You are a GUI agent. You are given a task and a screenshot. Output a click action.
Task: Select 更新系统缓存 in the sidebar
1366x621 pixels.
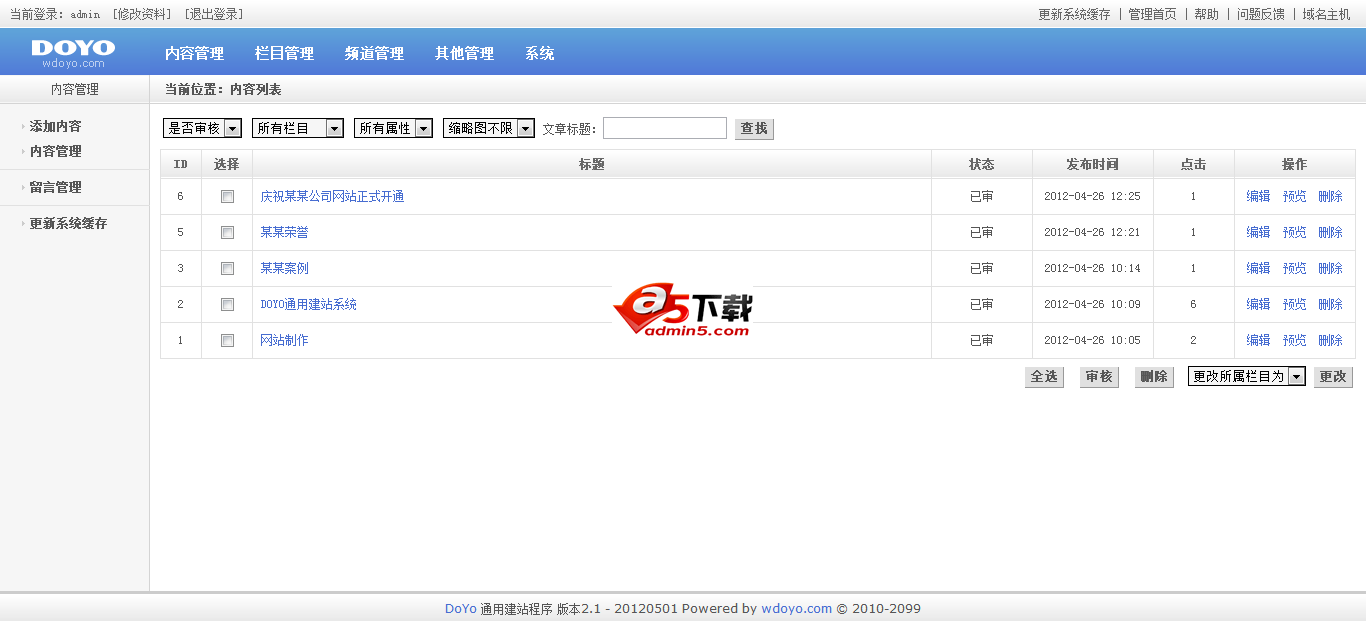[x=68, y=224]
